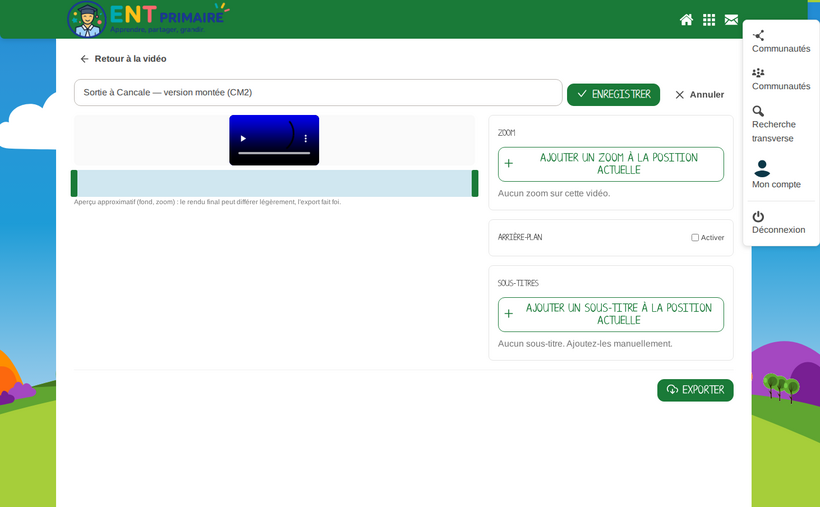Click the video progress bar
This screenshot has height=507, width=820.
(274, 153)
